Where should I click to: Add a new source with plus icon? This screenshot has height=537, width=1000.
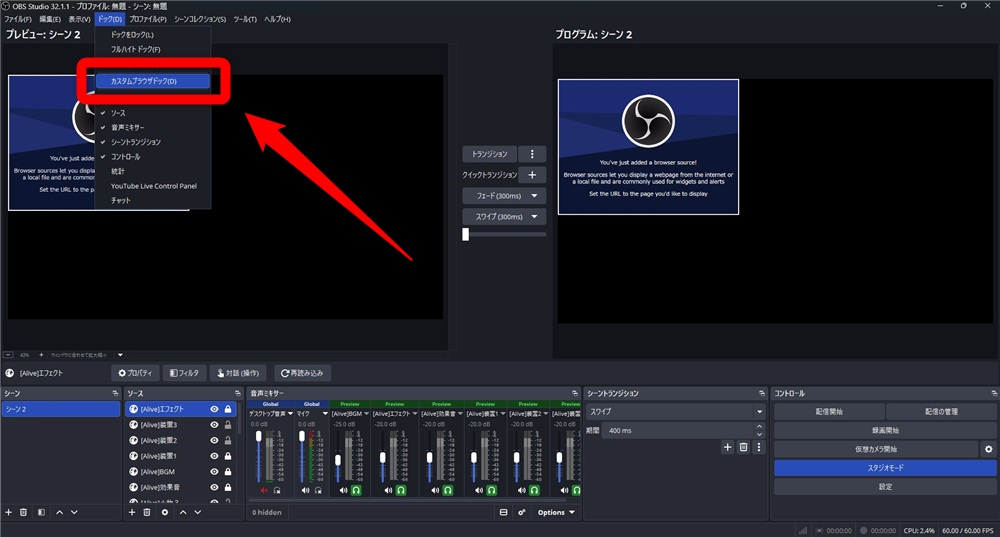pos(132,512)
